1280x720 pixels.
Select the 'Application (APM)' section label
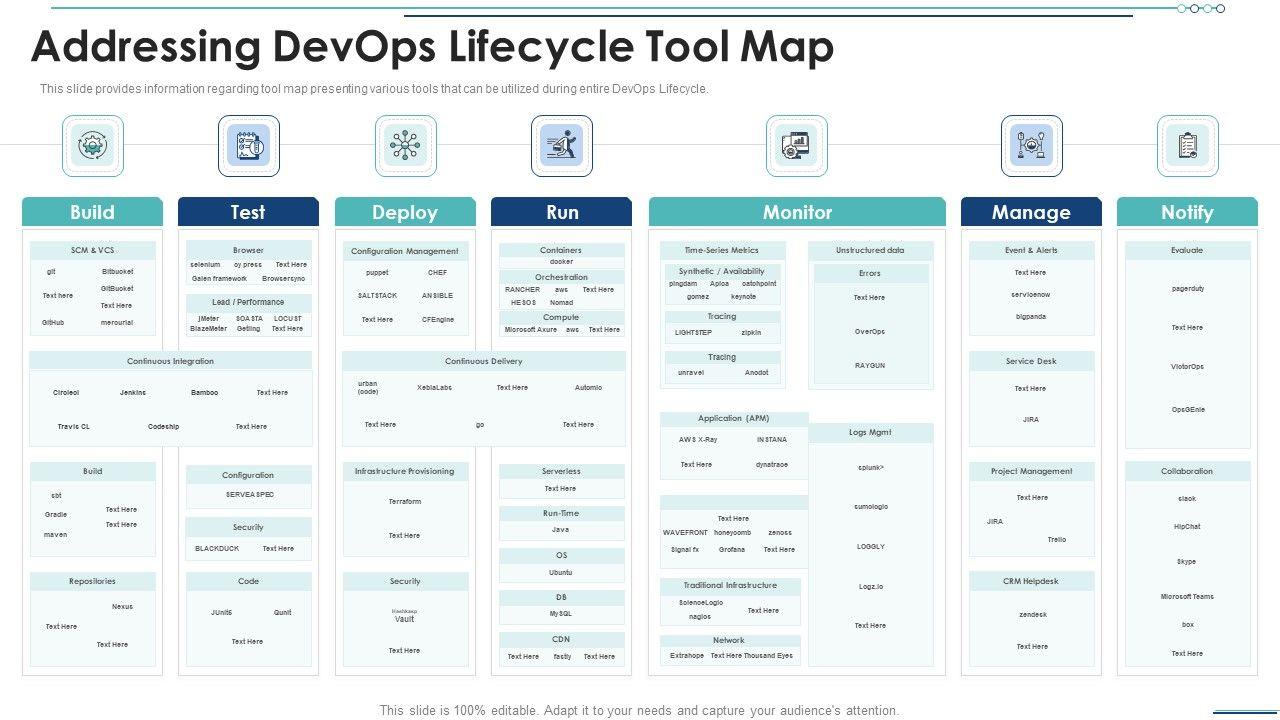point(734,418)
